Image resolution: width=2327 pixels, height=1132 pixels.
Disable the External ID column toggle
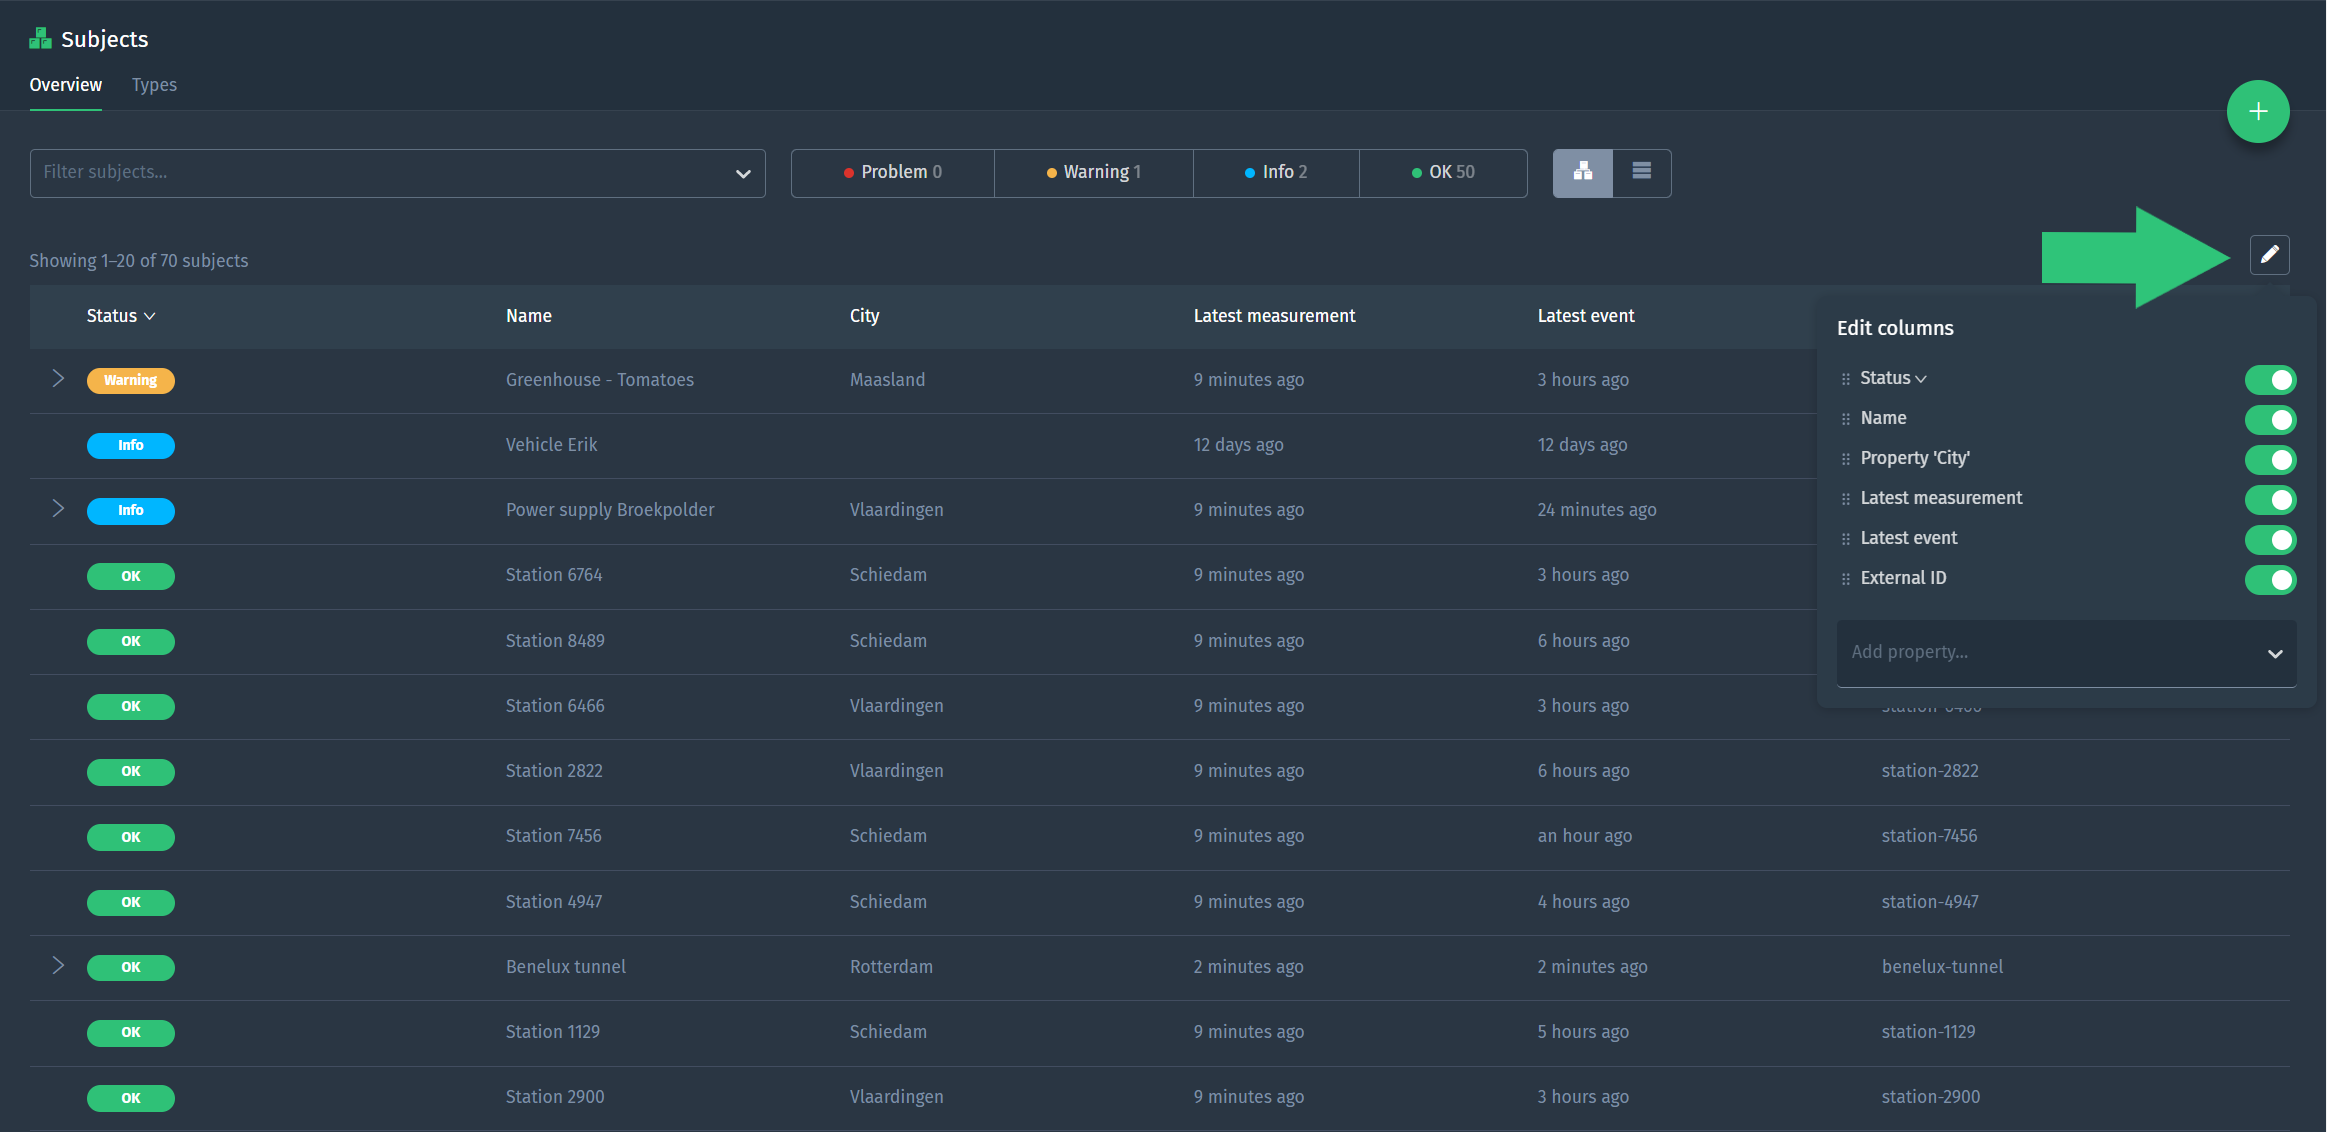[x=2270, y=579]
